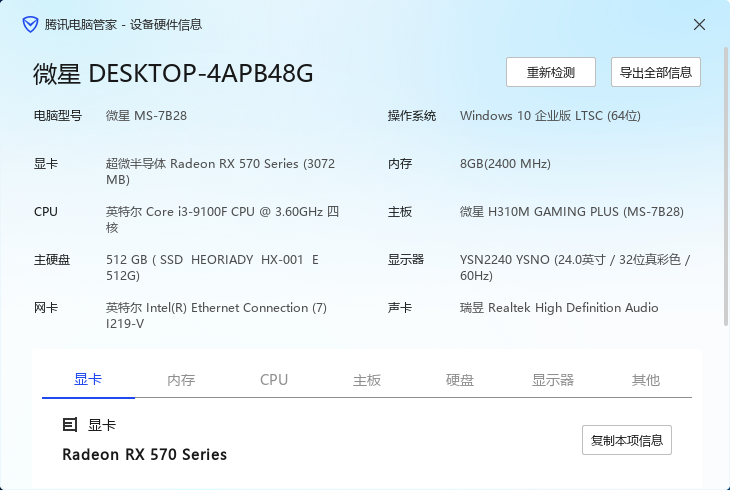Select the 主板 tab
Screen dimensions: 730x490
(x=367, y=380)
